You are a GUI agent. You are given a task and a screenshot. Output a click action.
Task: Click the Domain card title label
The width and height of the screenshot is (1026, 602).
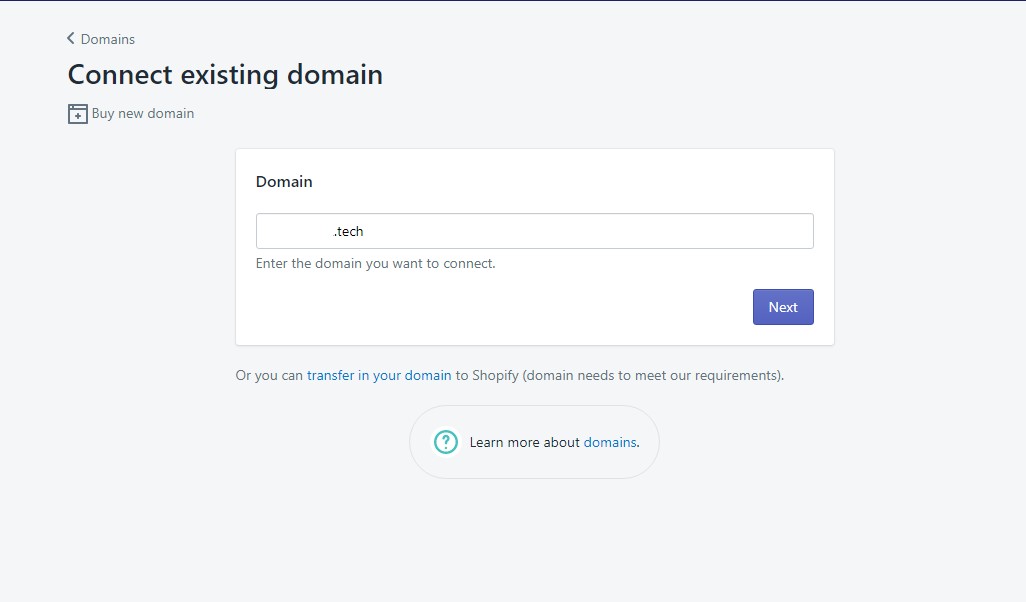(284, 182)
